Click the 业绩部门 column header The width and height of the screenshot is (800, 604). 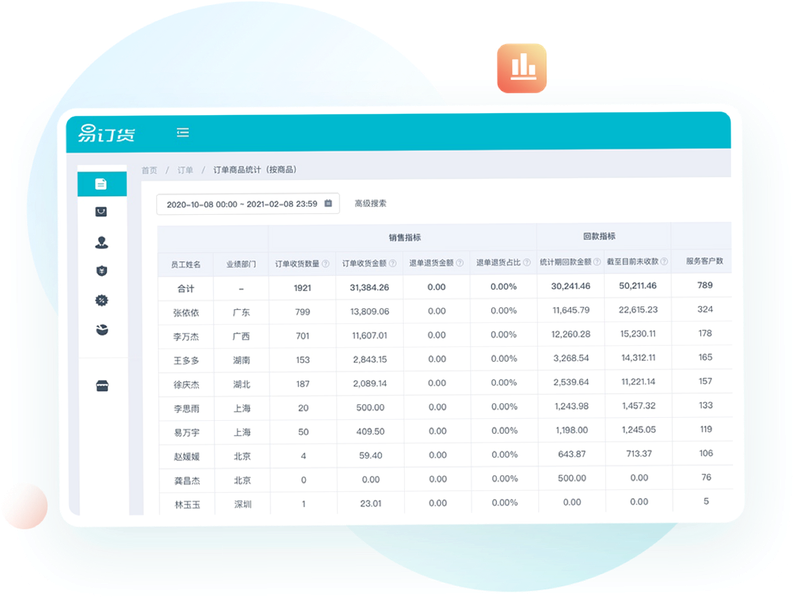(x=241, y=264)
